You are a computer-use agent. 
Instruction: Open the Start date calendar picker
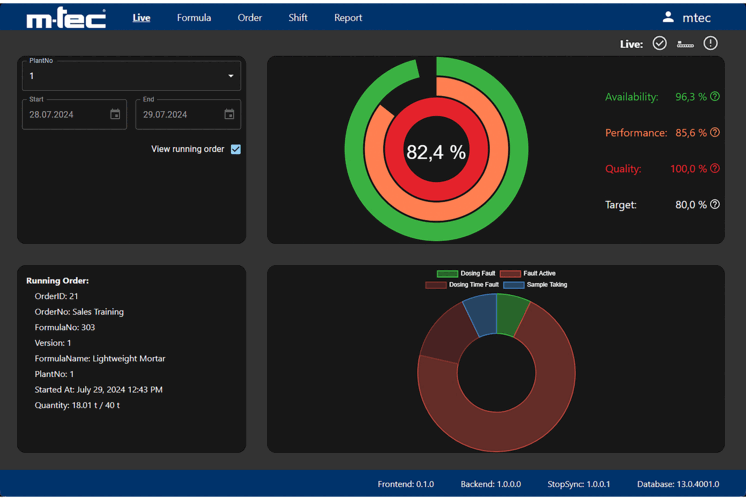pyautogui.click(x=115, y=115)
